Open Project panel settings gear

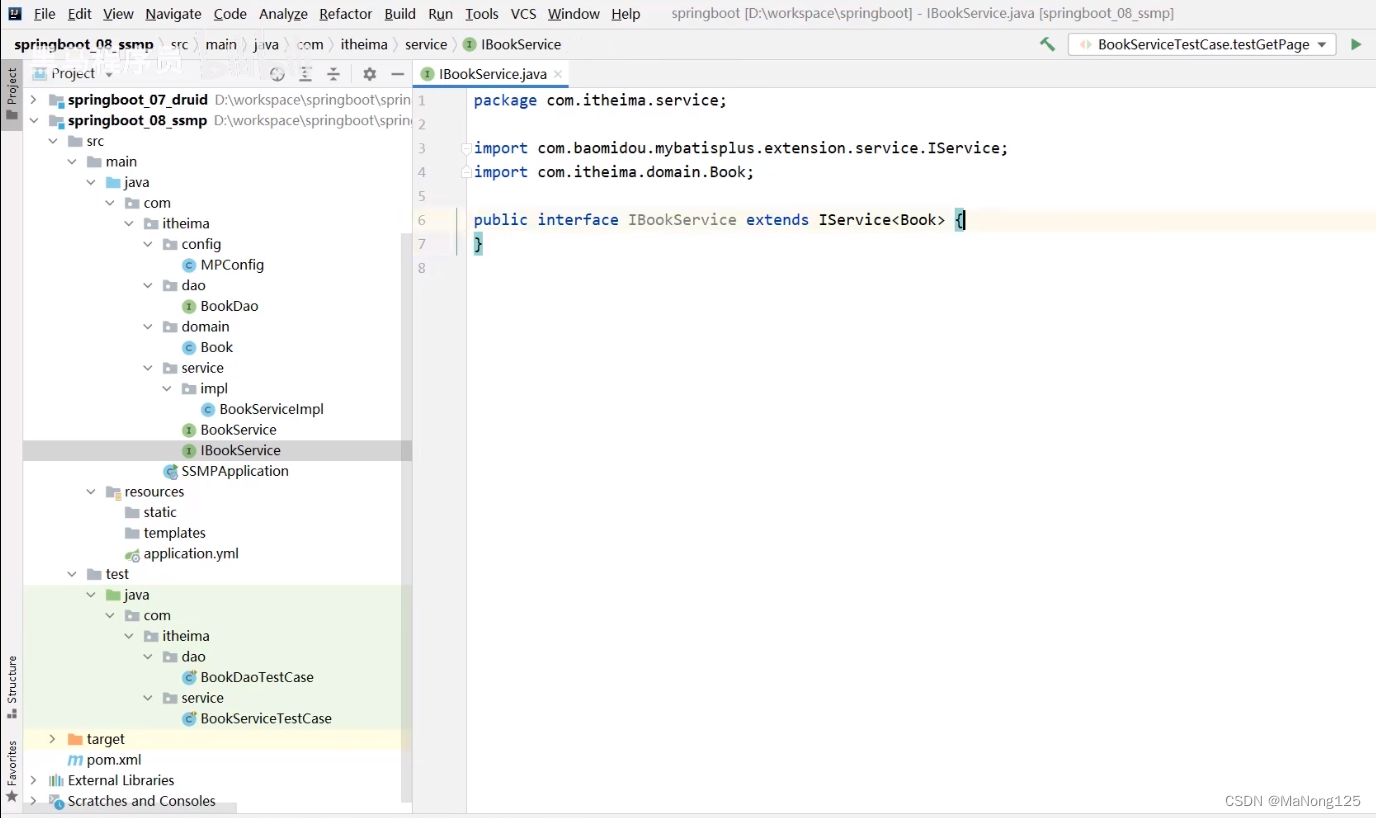tap(369, 74)
